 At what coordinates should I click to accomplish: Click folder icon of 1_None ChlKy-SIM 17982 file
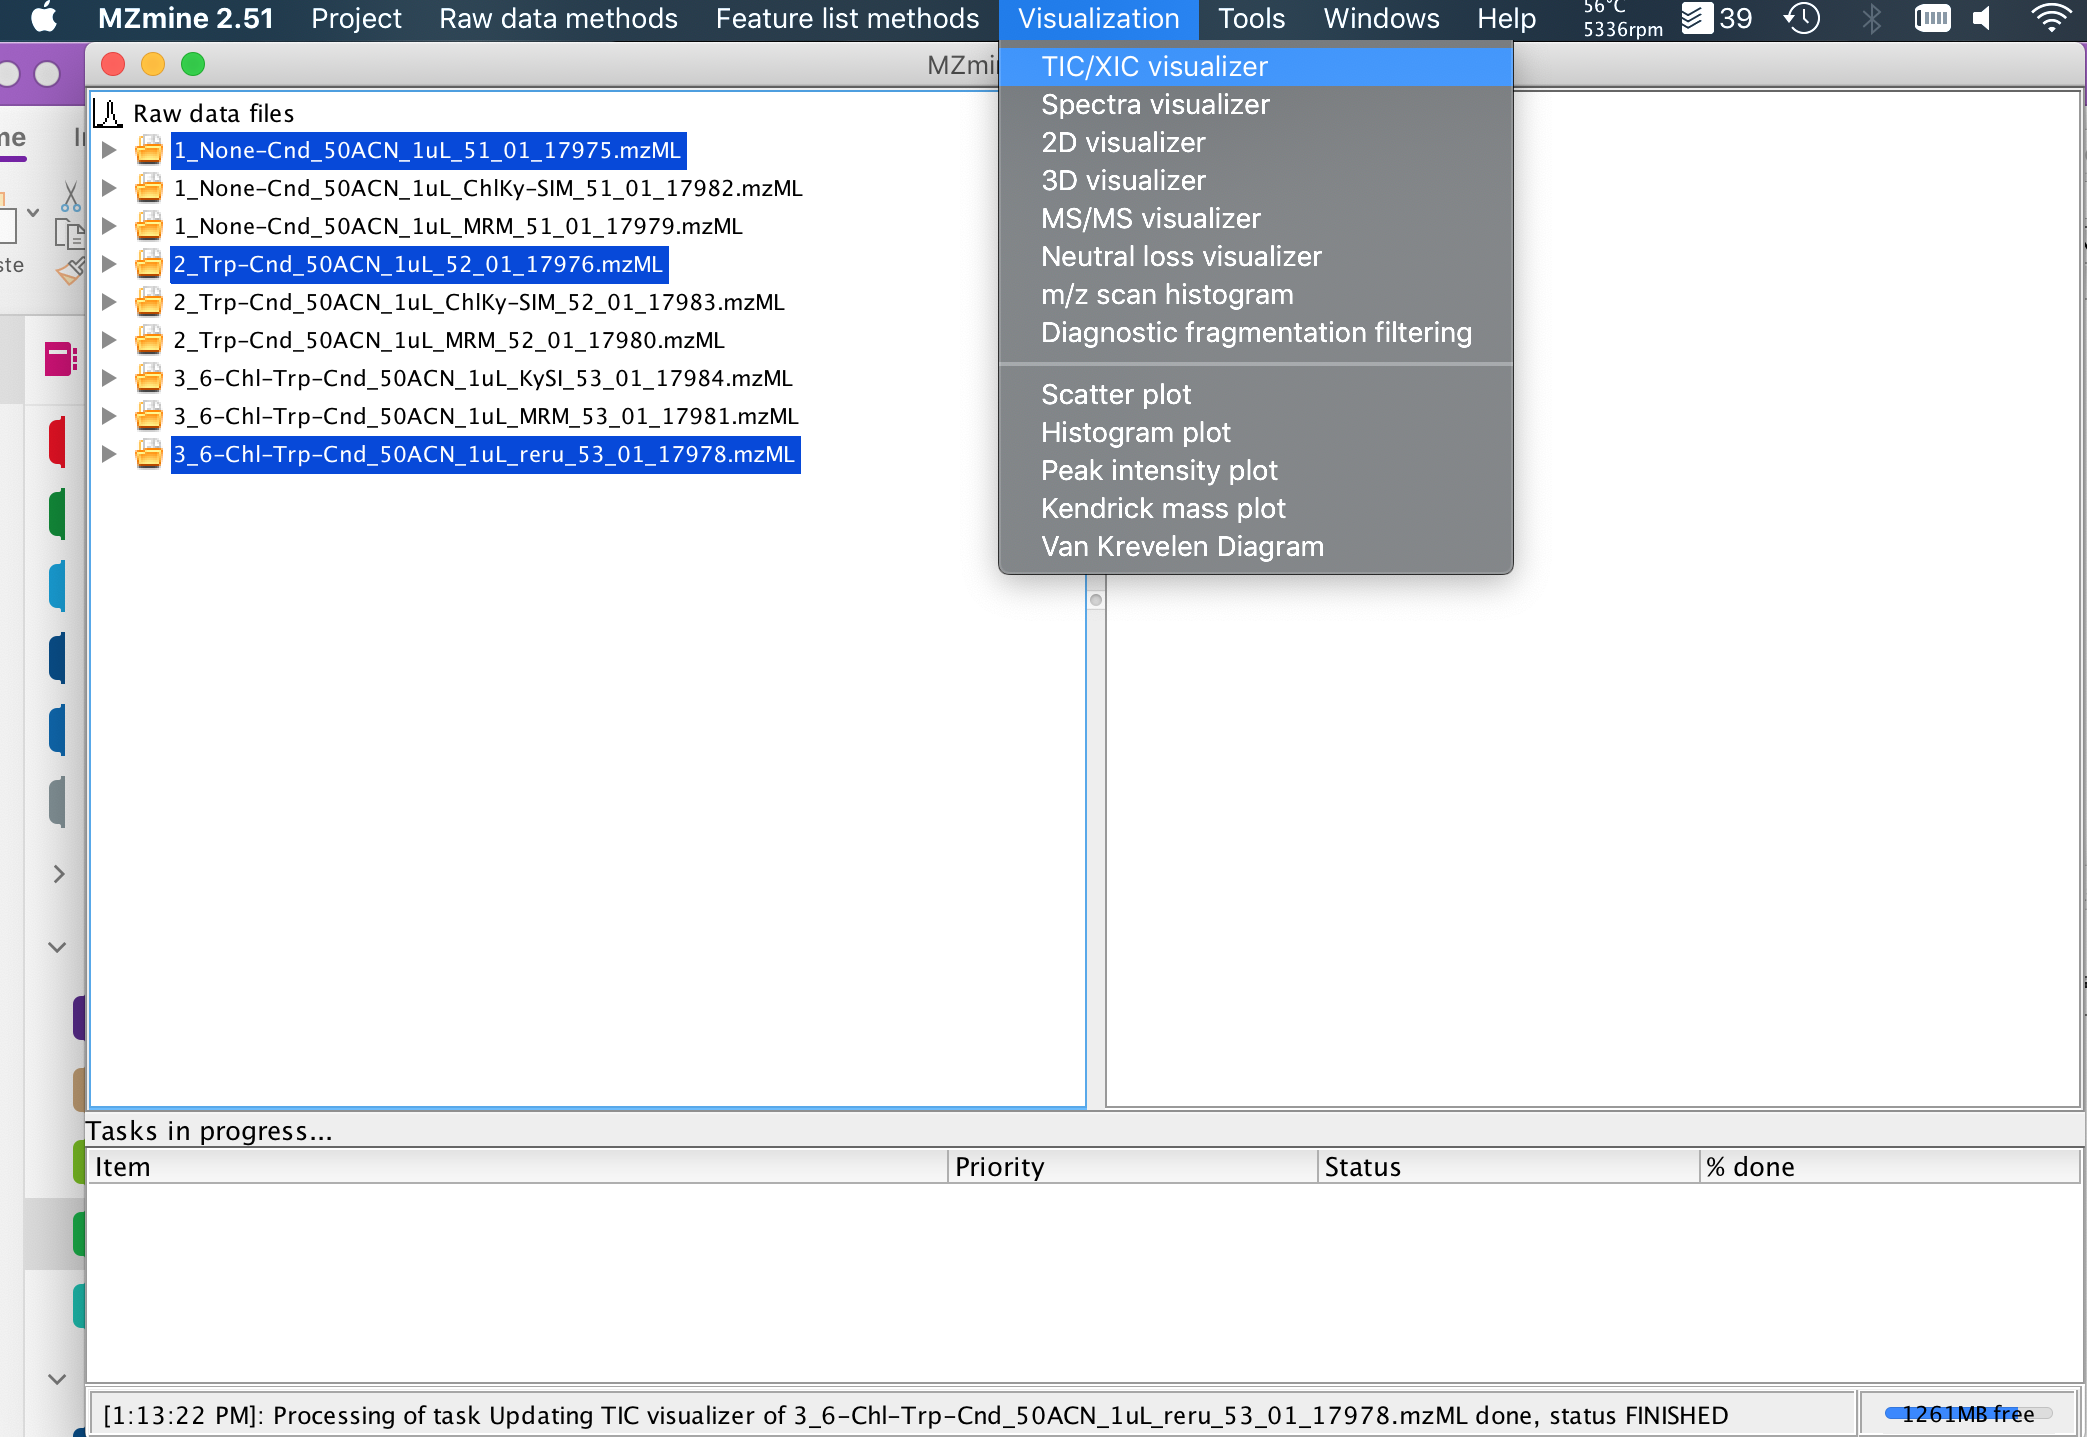click(149, 188)
